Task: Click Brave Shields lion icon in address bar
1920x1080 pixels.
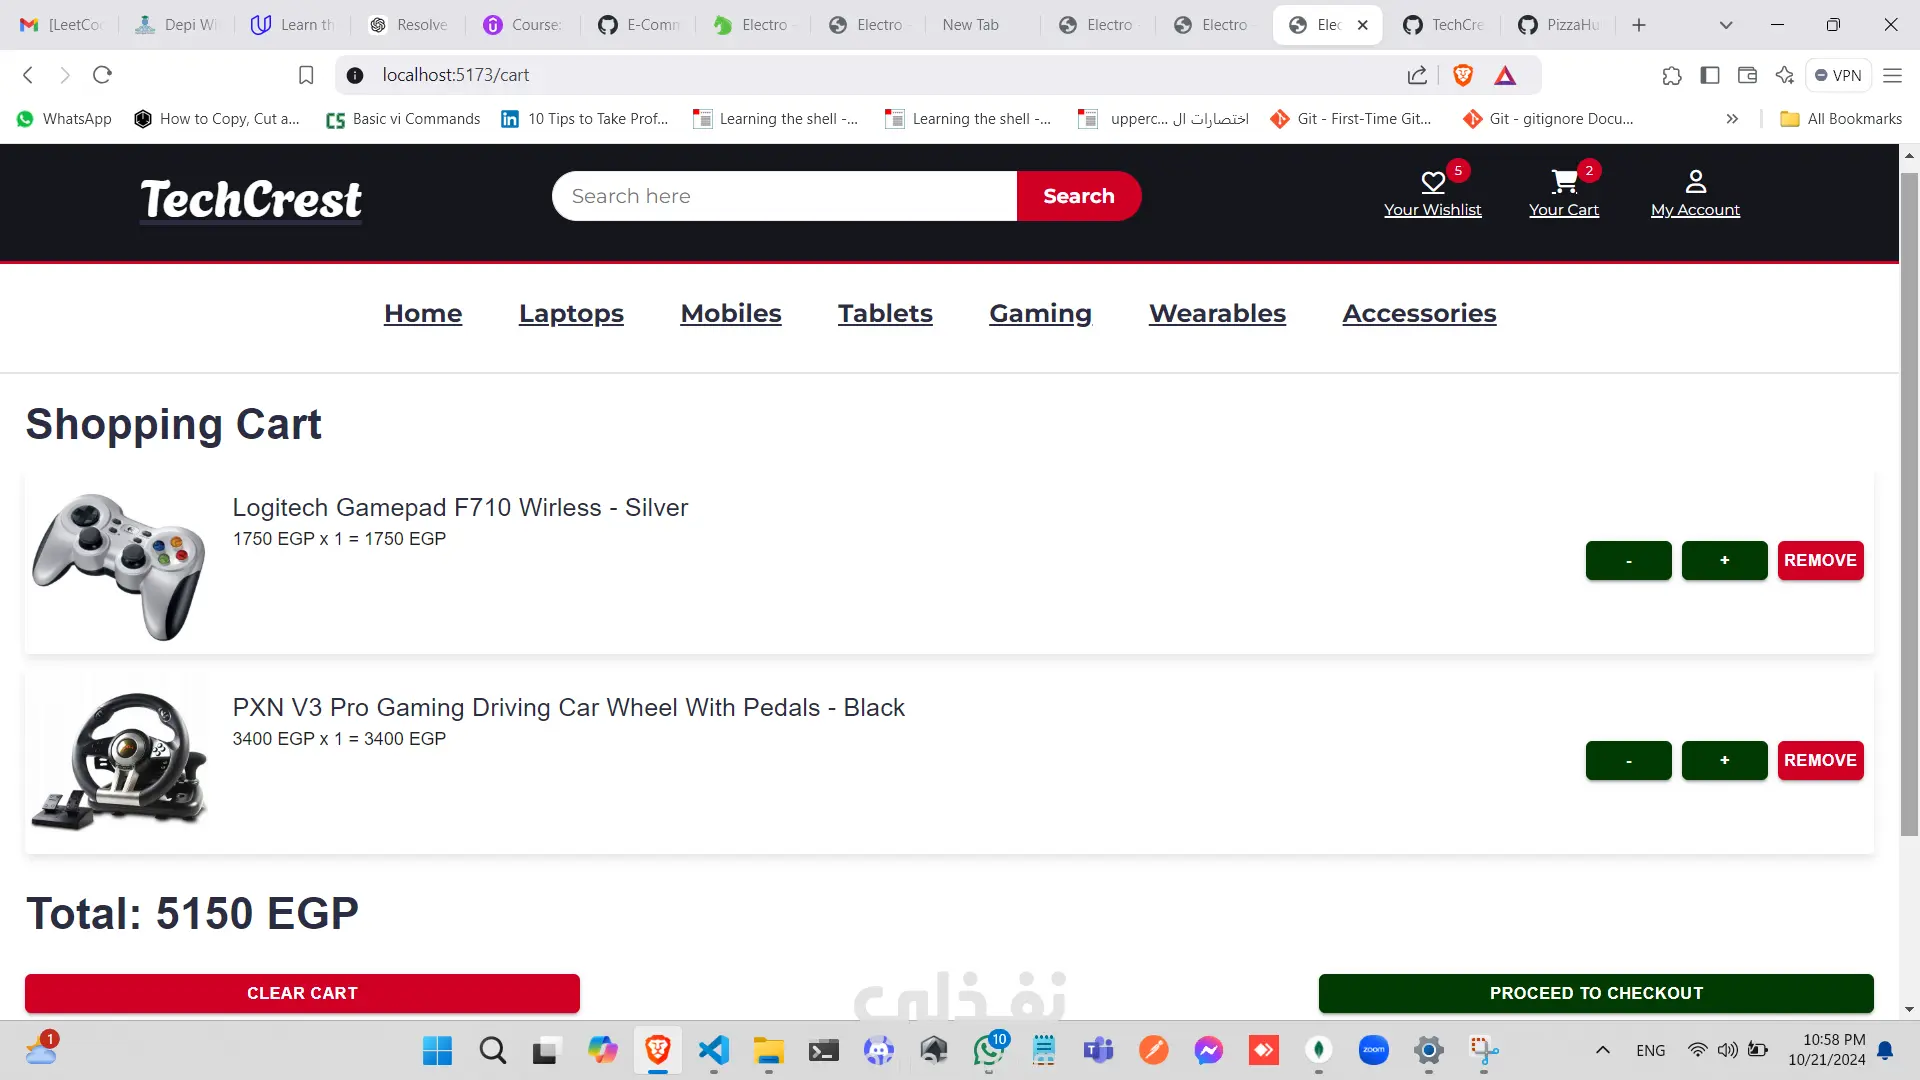Action: tap(1463, 75)
